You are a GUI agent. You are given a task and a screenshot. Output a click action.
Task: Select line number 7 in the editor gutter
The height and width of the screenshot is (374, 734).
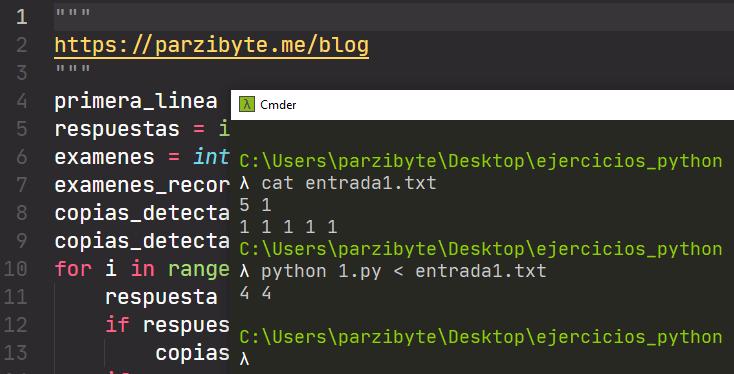pos(22,185)
